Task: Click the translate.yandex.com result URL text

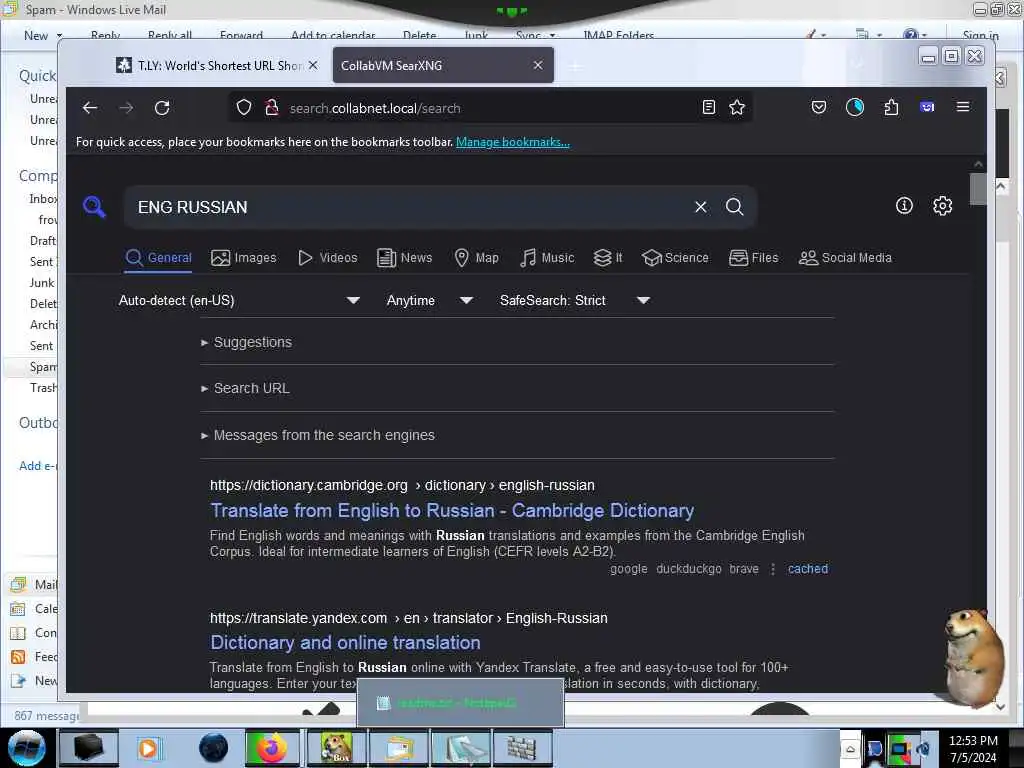Action: coord(409,618)
